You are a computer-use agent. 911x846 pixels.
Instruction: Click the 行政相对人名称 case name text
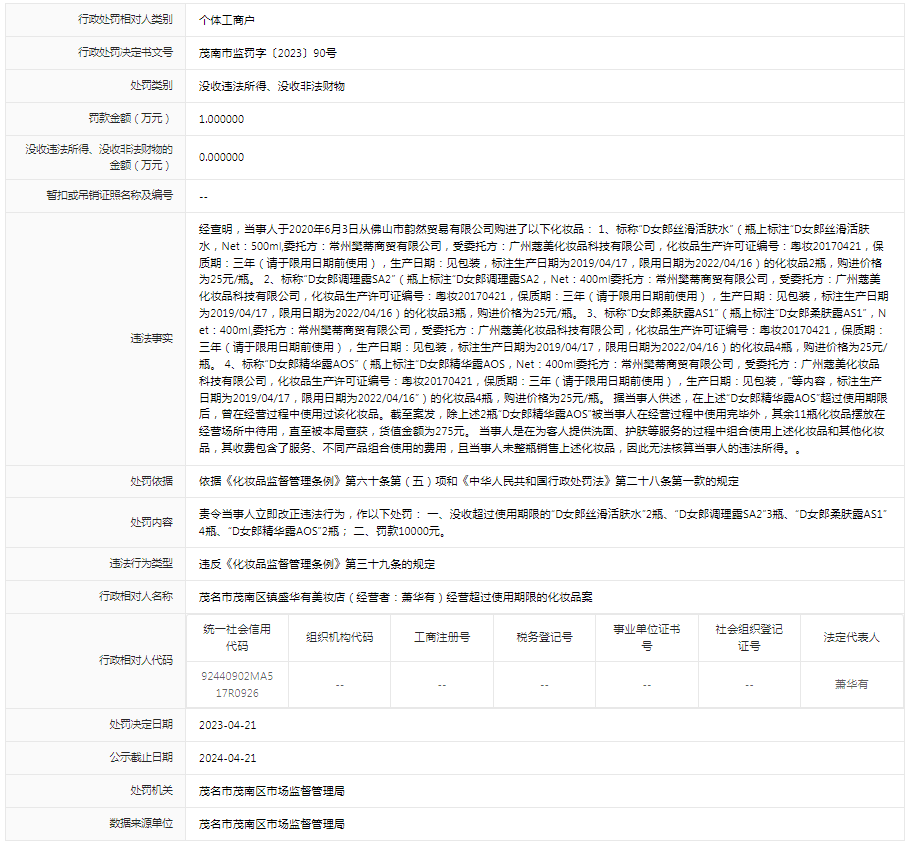396,597
